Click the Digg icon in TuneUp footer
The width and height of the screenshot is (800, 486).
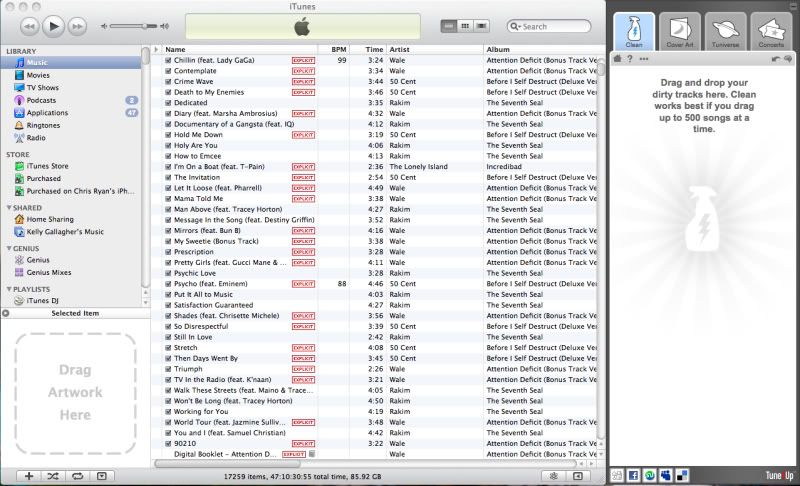[x=617, y=476]
